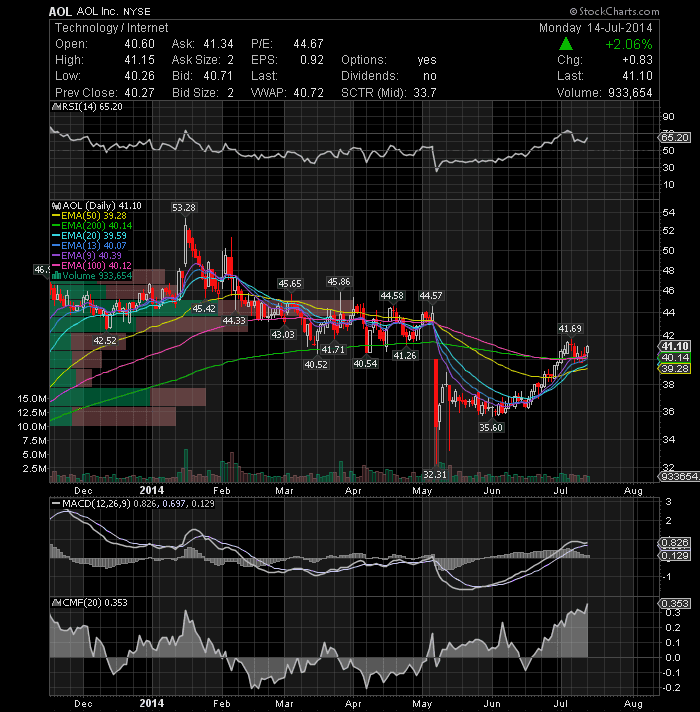This screenshot has width=700, height=712.
Task: Click the date 'Monday 14-Jul-2014'
Action: pyautogui.click(x=596, y=28)
